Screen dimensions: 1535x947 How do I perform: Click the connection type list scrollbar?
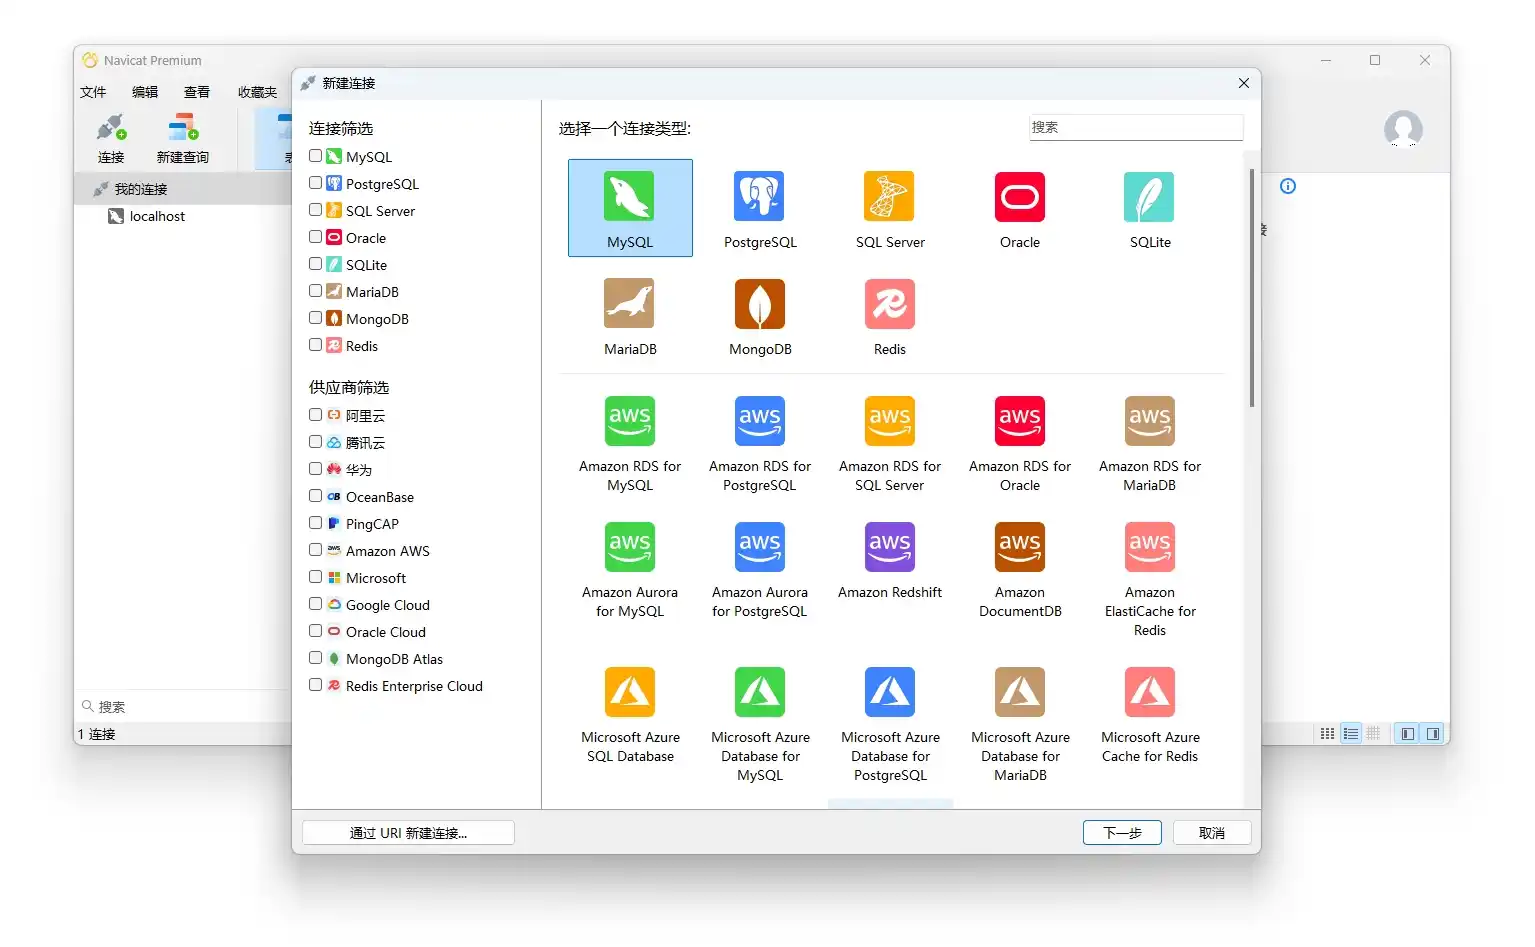pos(1252,288)
